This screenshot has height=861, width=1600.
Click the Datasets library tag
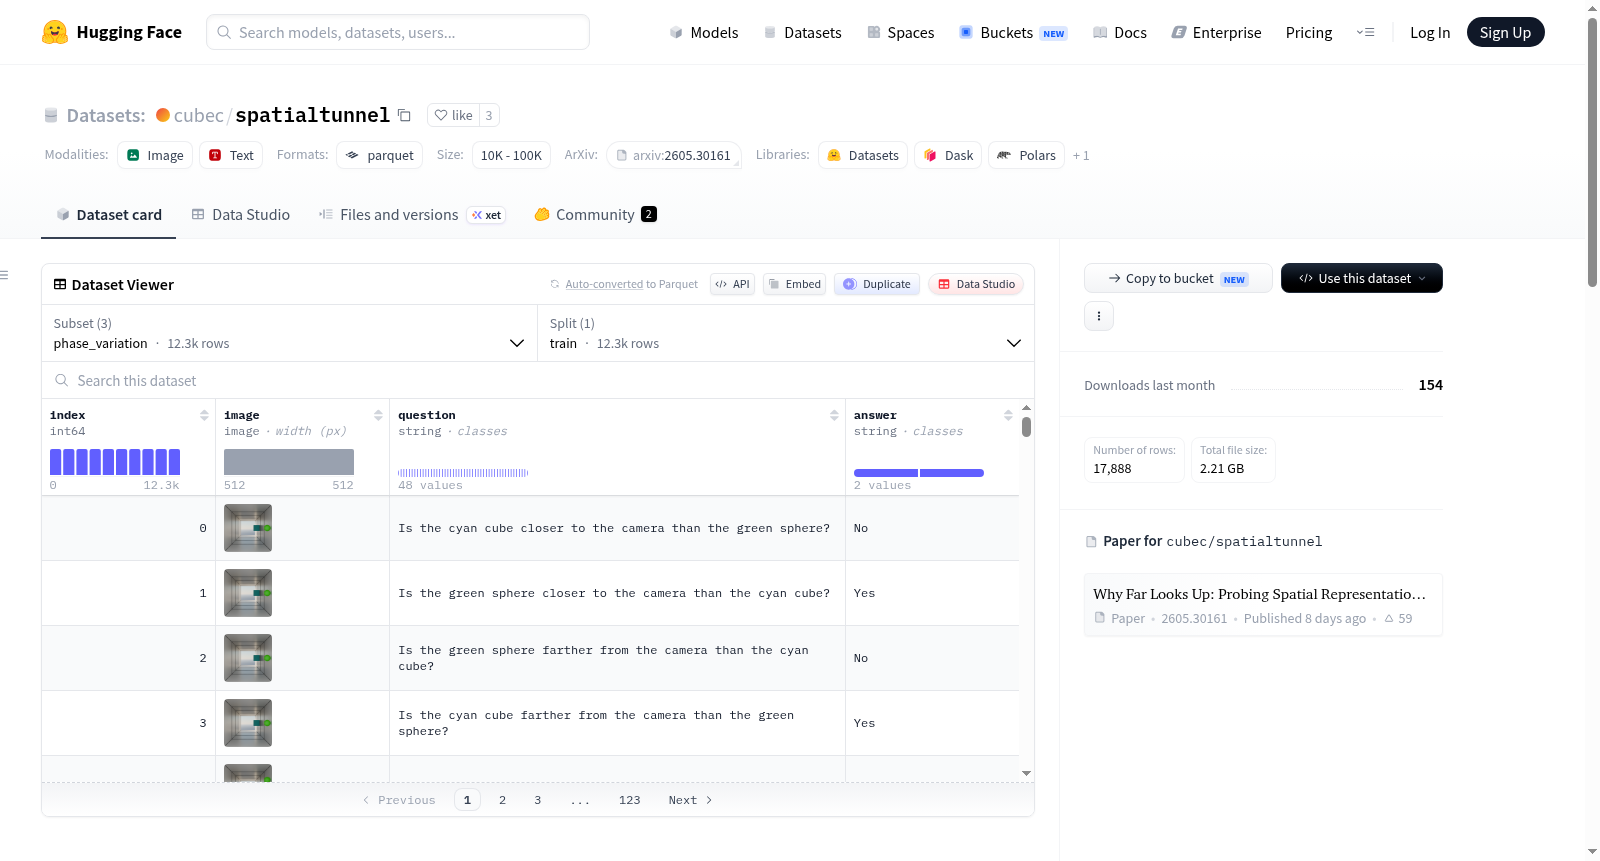(x=863, y=155)
